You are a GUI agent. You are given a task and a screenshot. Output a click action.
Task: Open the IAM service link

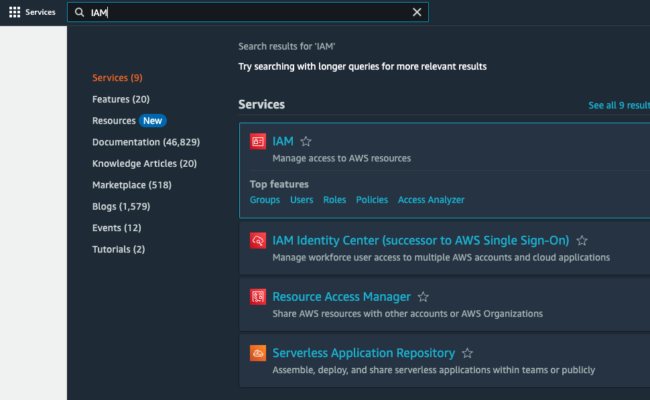coord(283,141)
